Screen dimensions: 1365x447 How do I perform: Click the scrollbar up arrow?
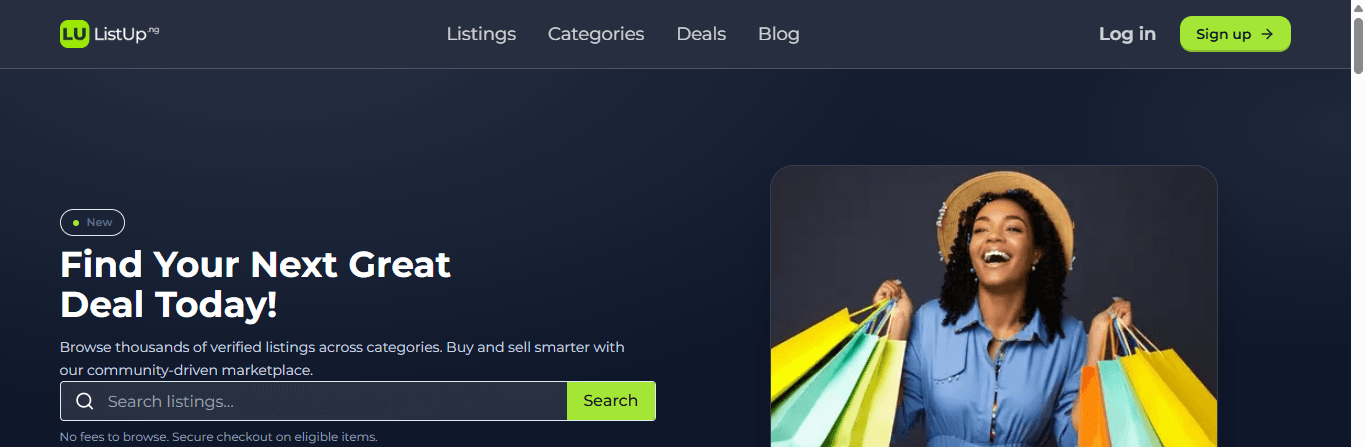point(1358,6)
